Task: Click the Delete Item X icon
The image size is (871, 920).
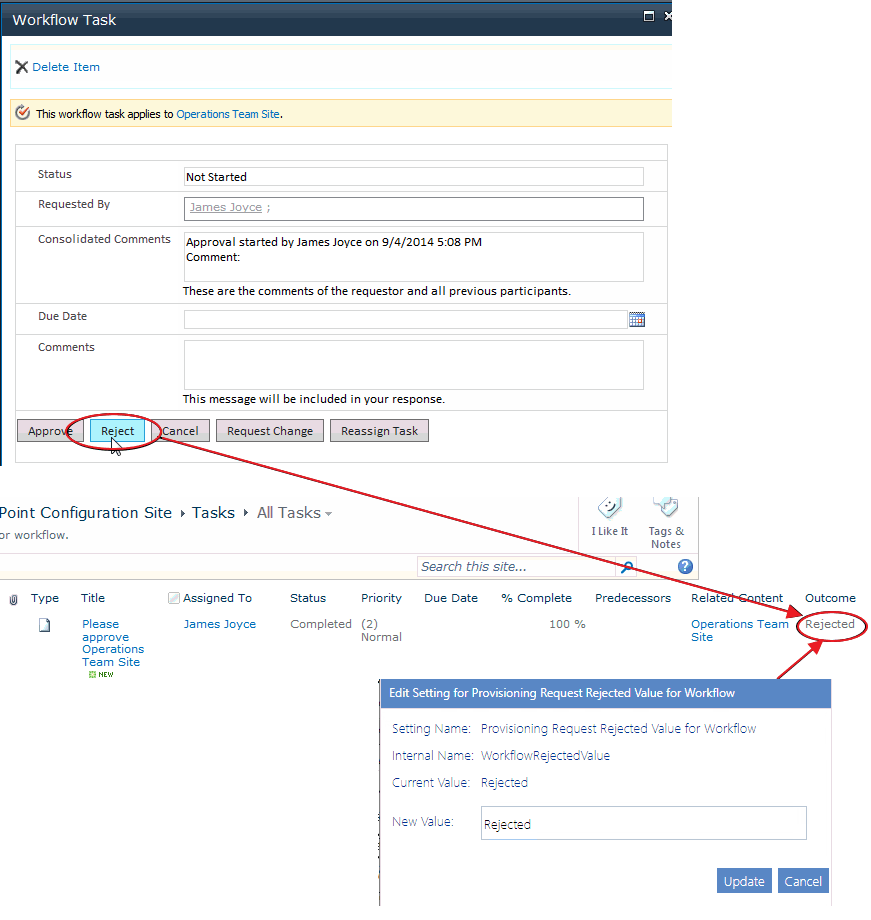Action: tap(22, 66)
